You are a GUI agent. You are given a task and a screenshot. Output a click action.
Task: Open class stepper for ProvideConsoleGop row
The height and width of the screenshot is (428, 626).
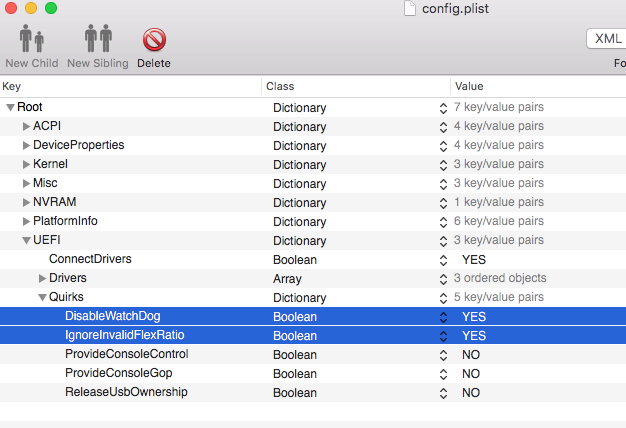[x=443, y=374]
